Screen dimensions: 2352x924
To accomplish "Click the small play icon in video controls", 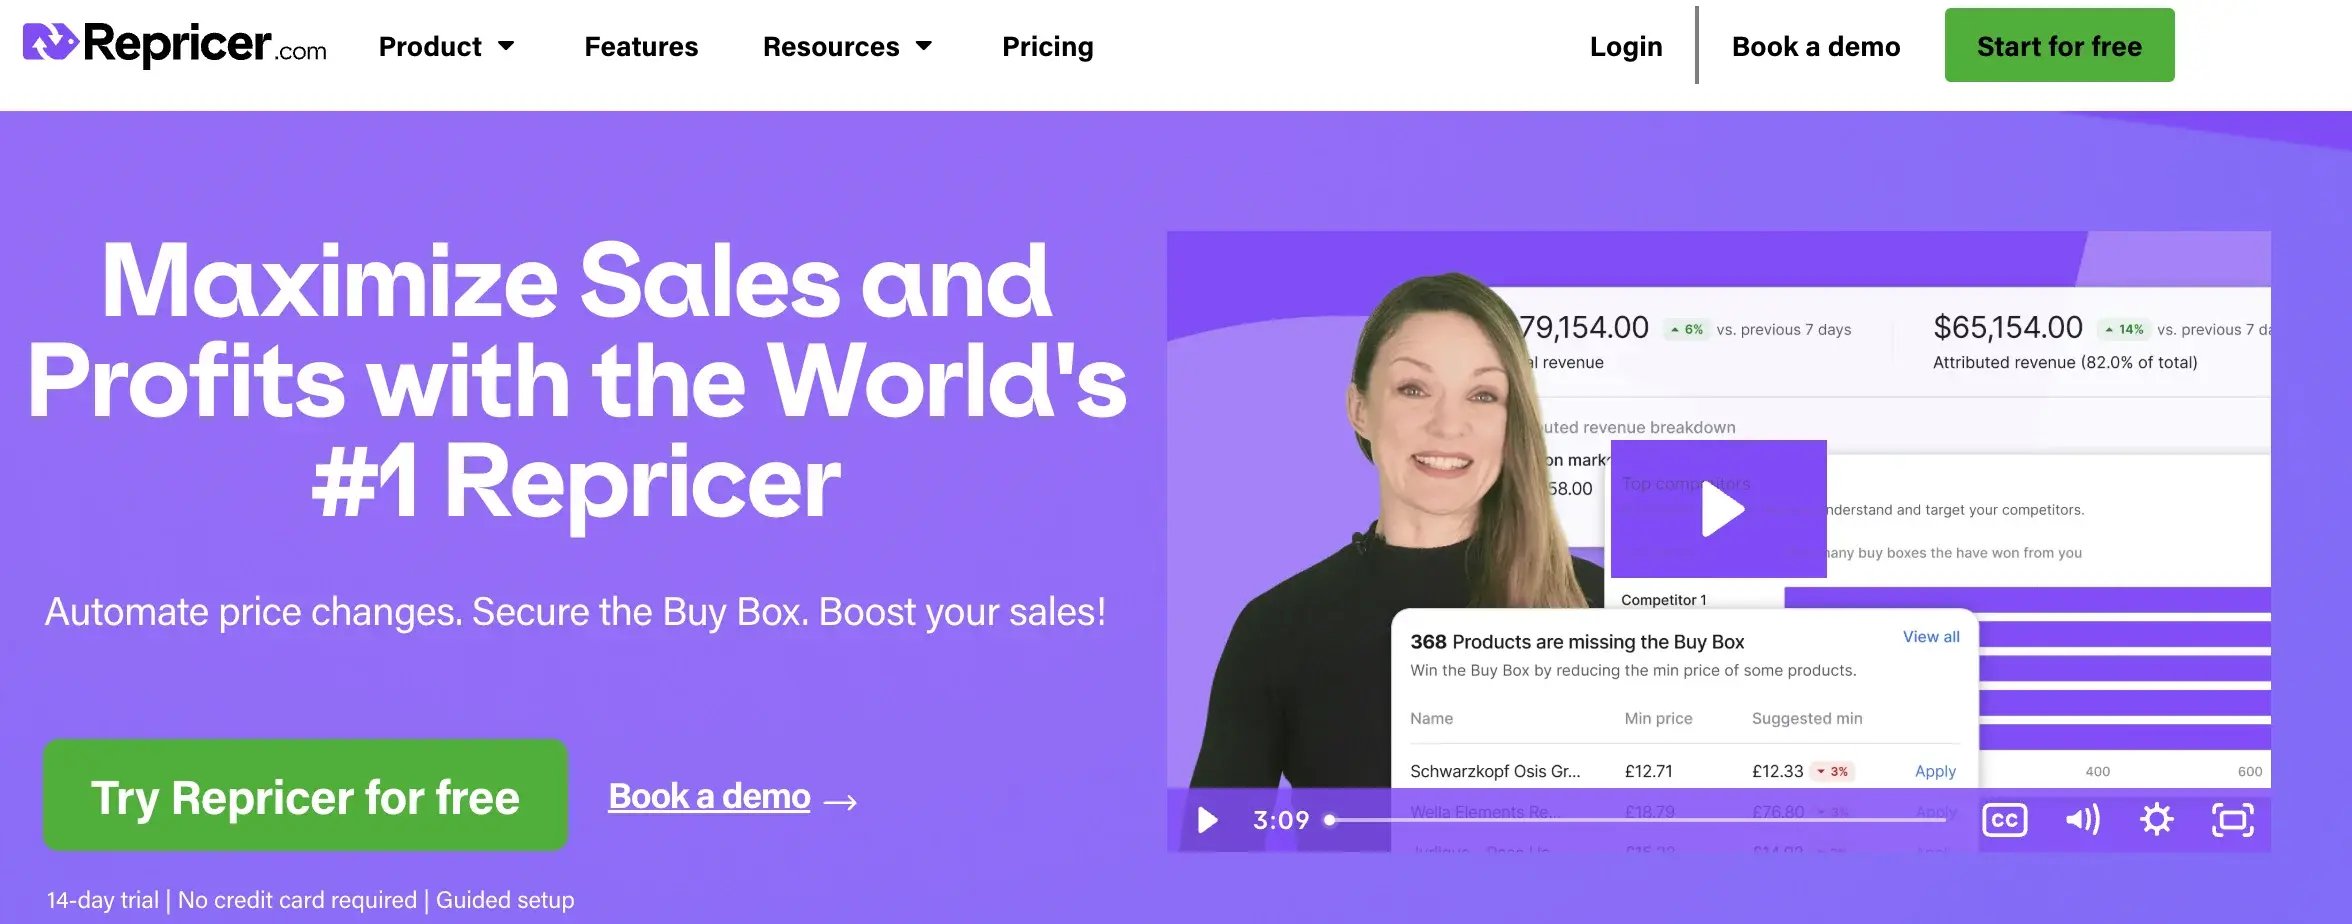I will [1207, 821].
